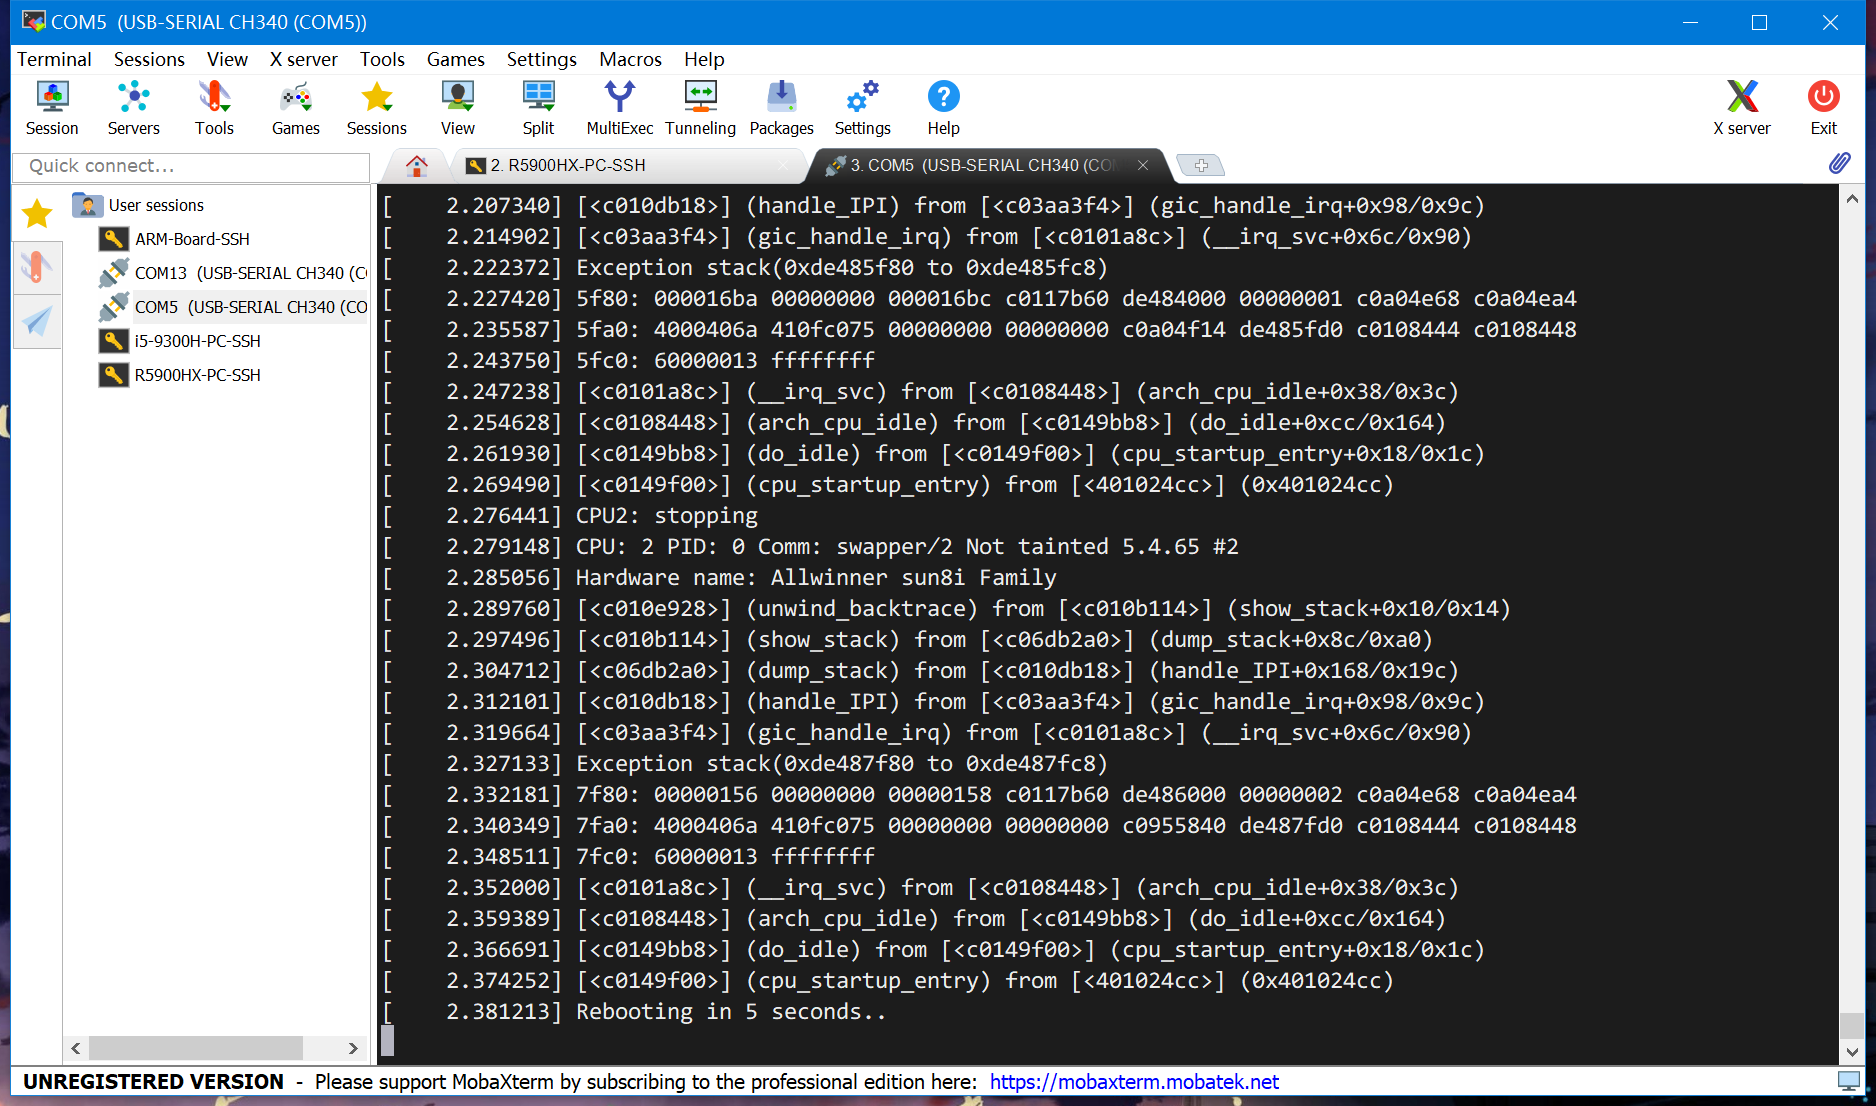Select the sidebar Macros paper plane icon
Viewport: 1876px width, 1106px height.
click(x=37, y=321)
